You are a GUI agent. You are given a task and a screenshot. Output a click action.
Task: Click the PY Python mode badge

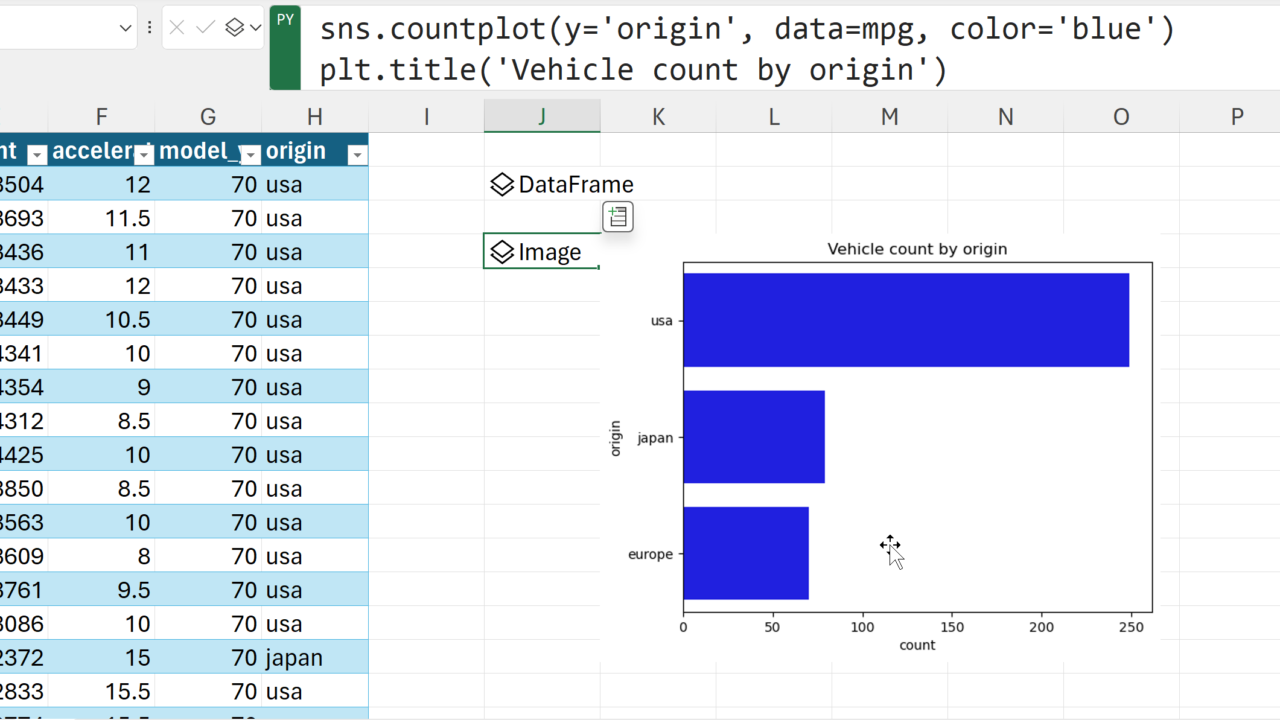pos(285,20)
